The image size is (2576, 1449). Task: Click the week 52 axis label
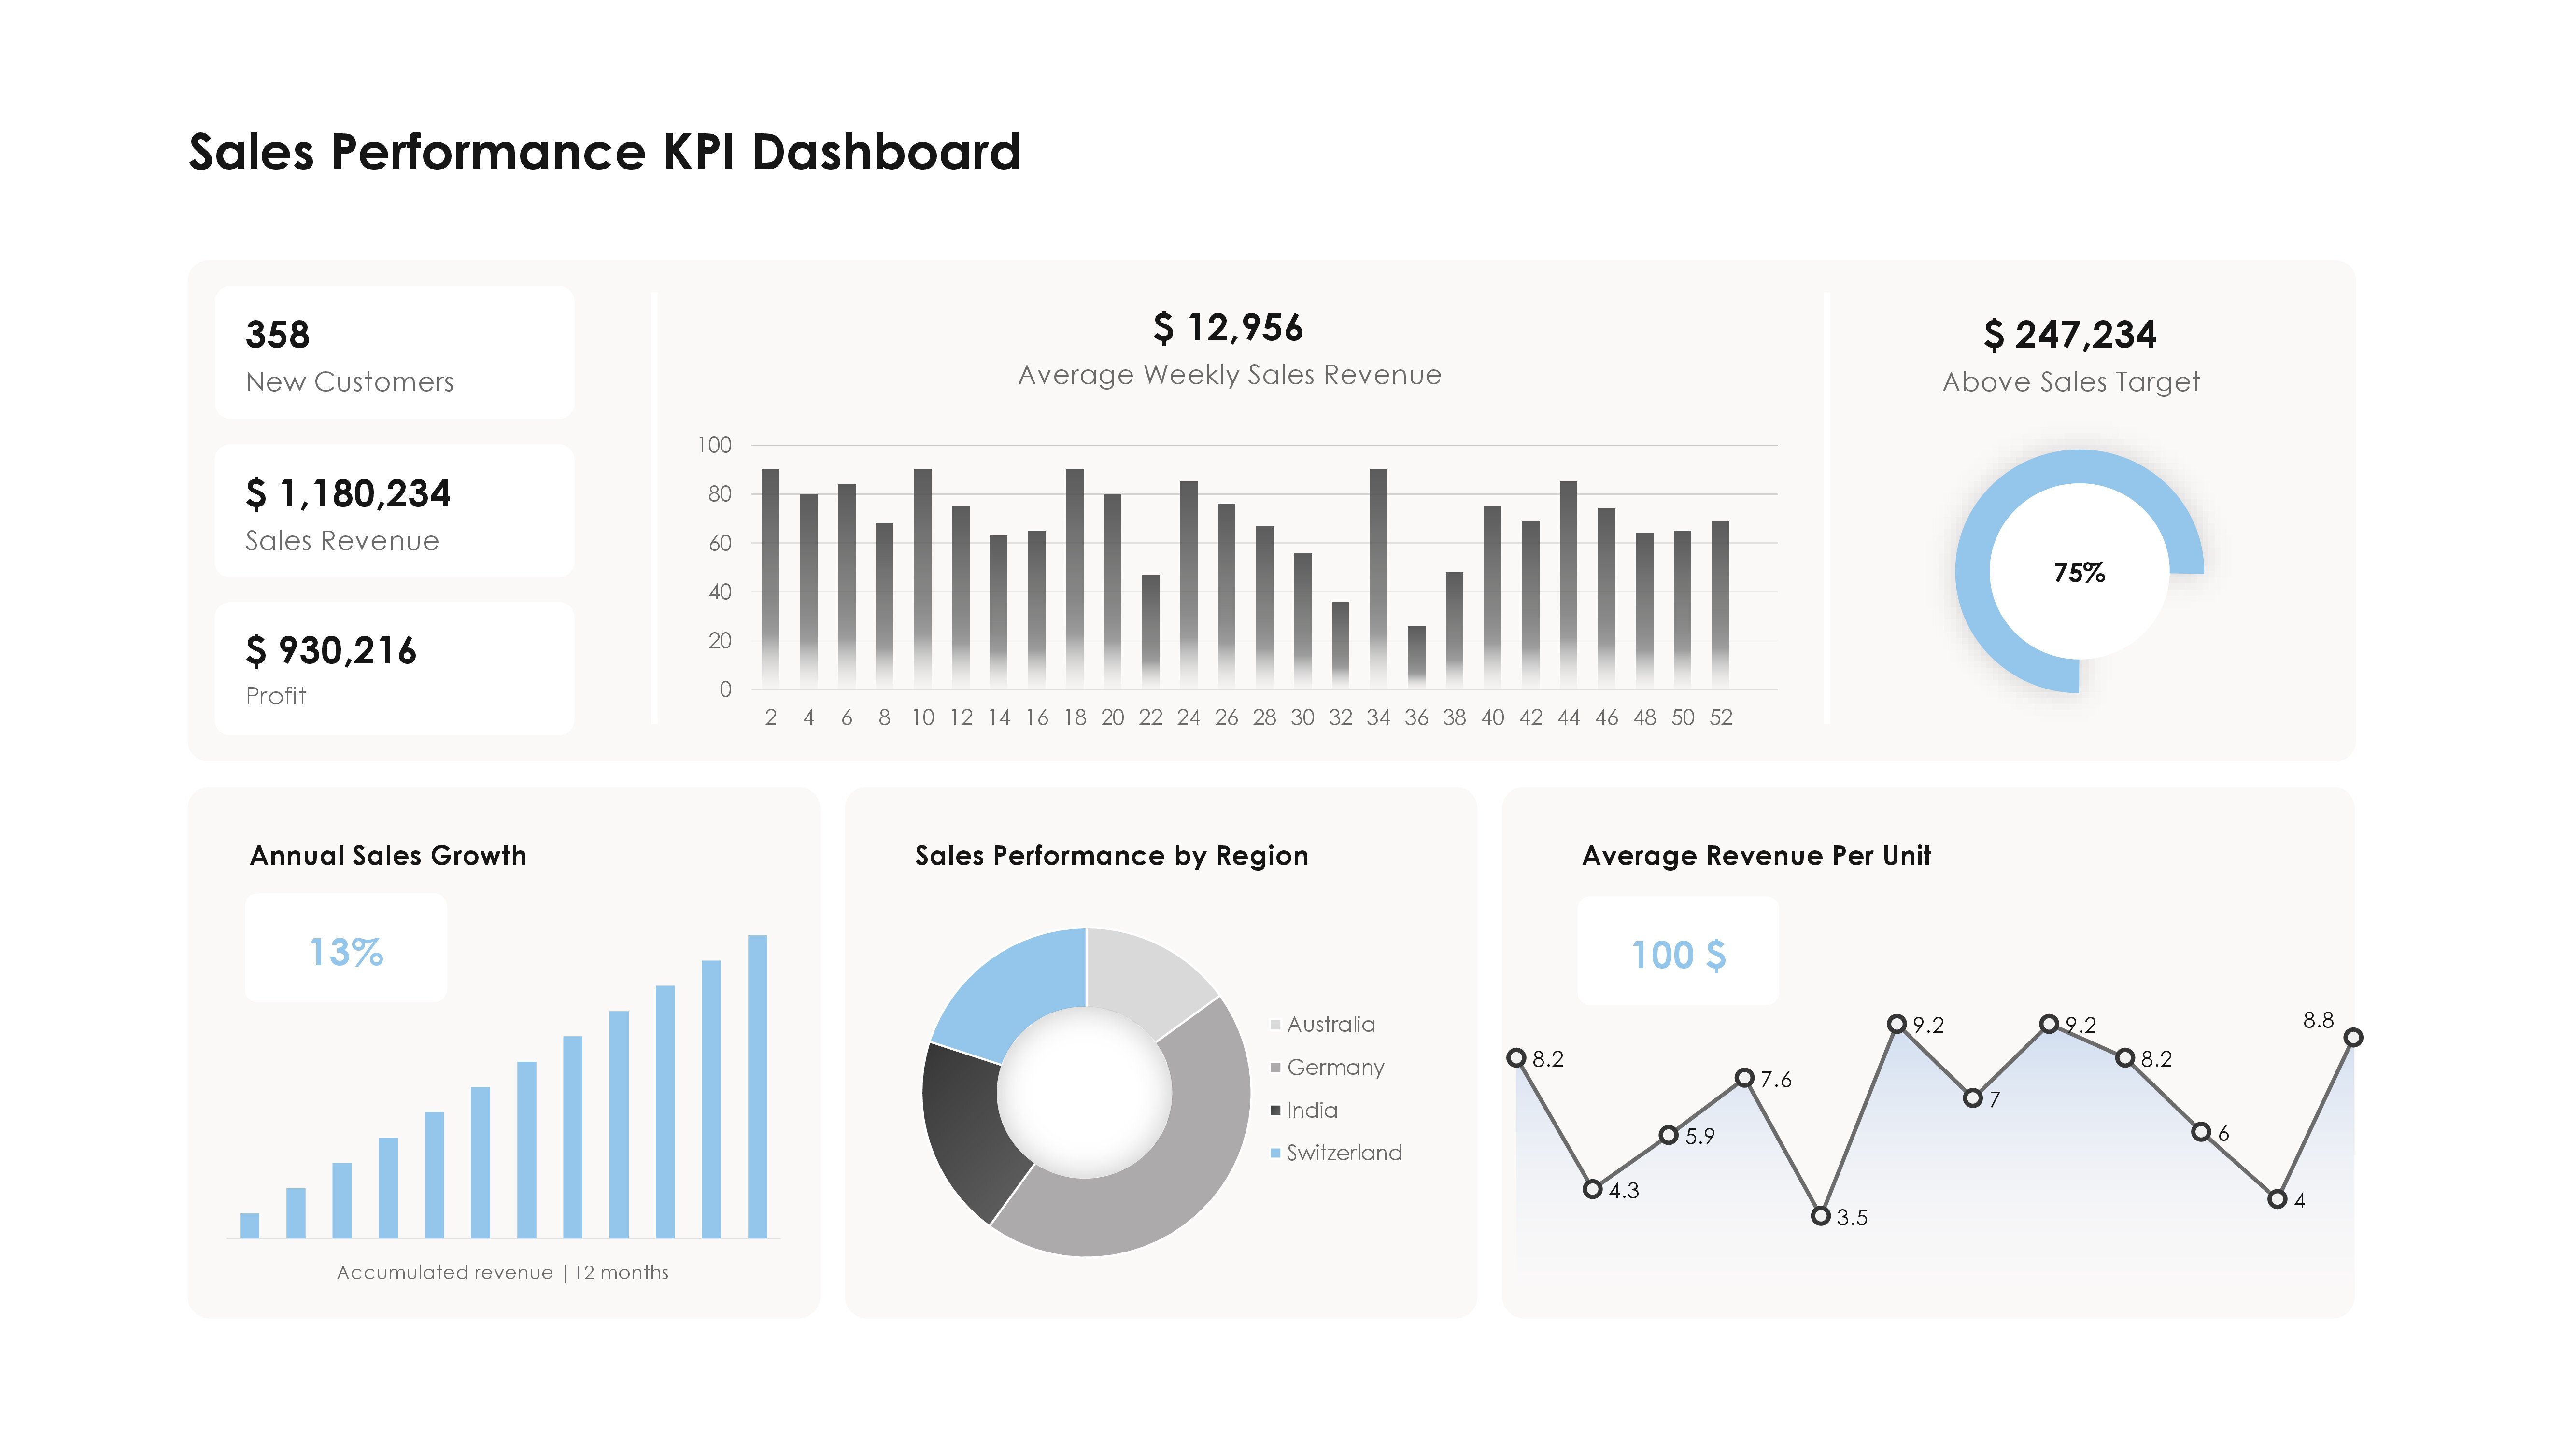1721,717
